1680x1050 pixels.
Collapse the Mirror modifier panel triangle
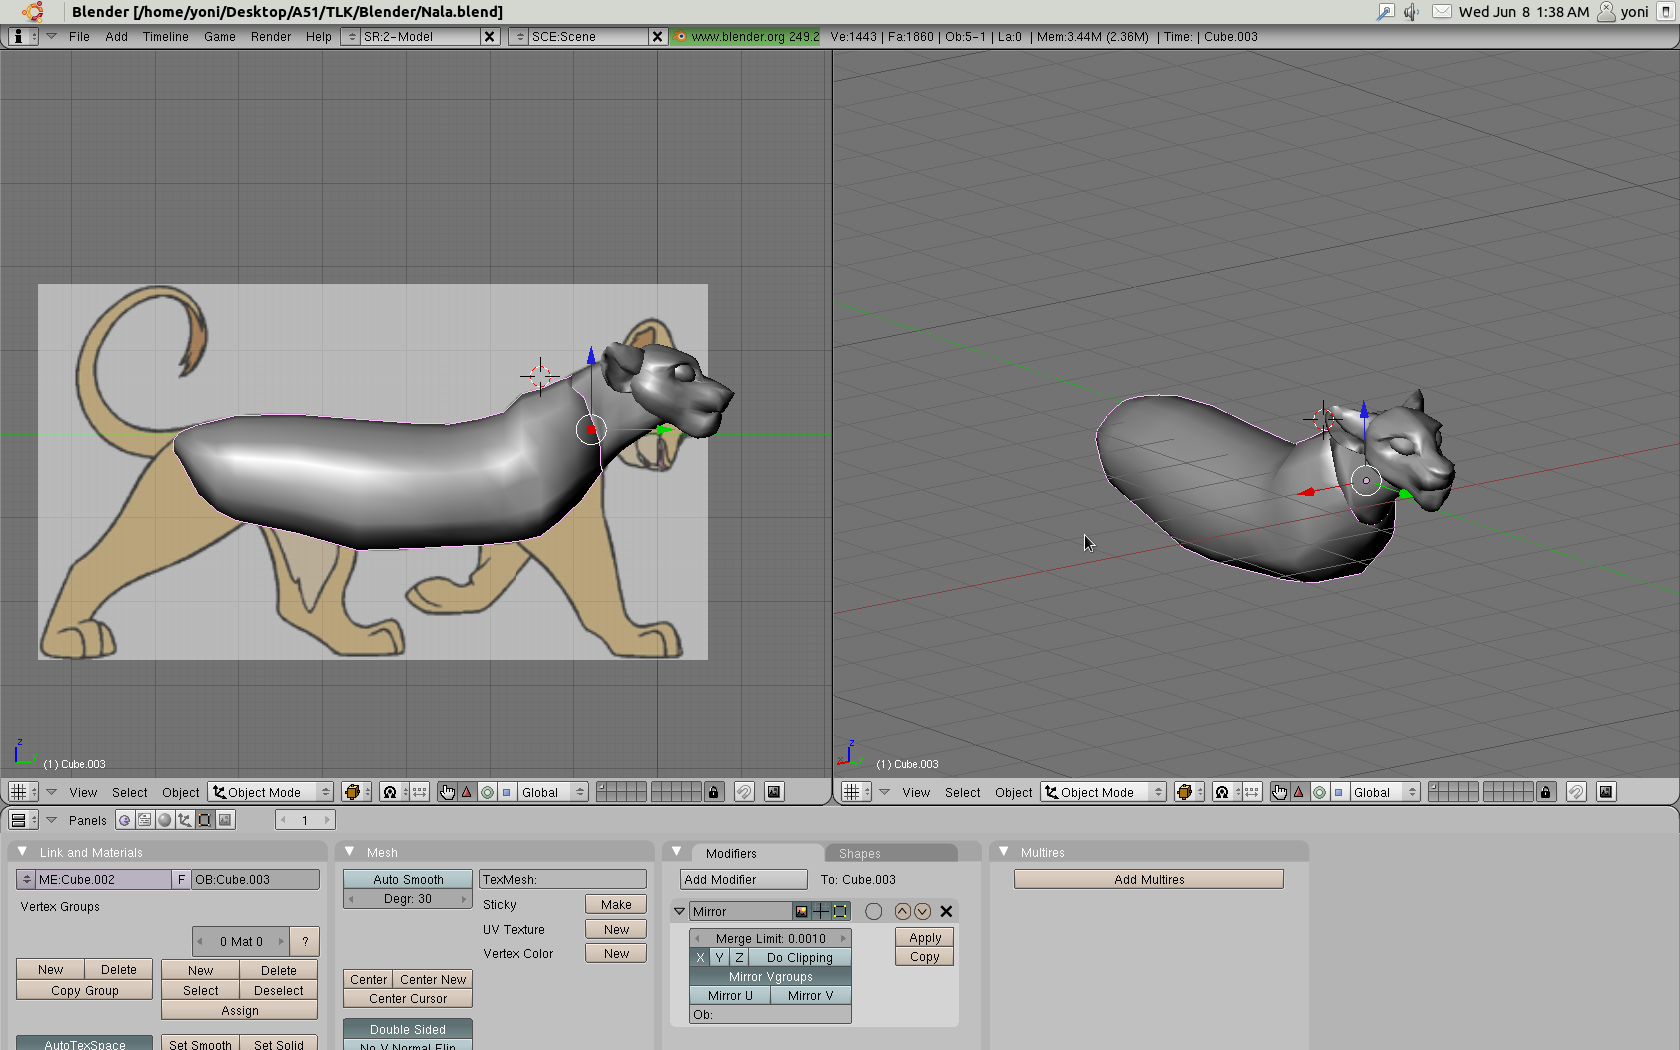[680, 911]
